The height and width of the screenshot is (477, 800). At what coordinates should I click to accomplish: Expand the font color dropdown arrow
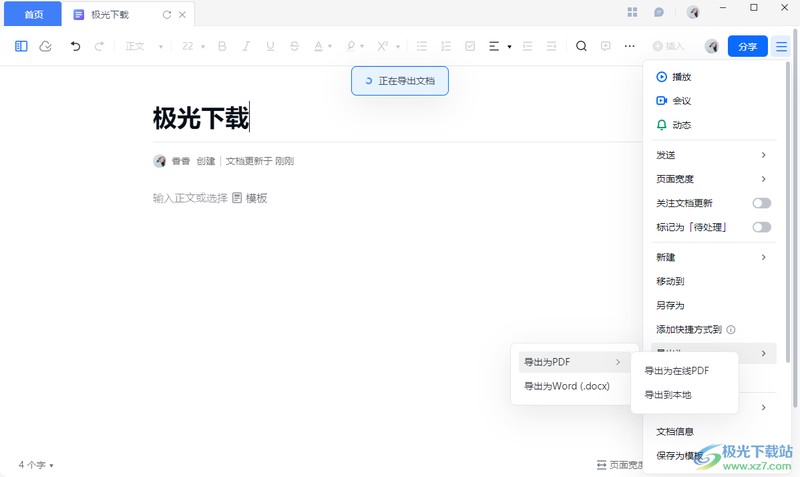(x=330, y=46)
